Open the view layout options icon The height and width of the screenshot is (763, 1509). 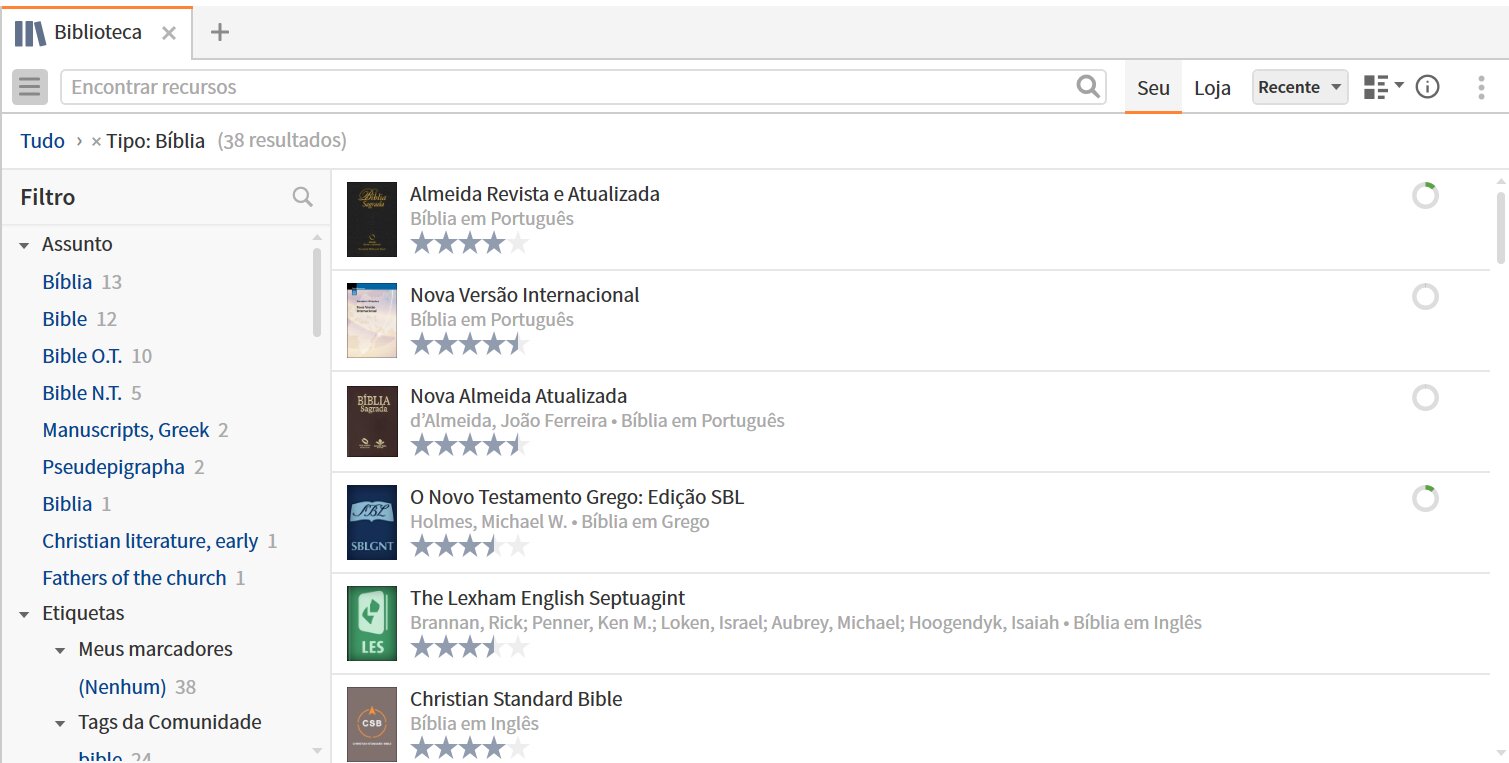1383,87
